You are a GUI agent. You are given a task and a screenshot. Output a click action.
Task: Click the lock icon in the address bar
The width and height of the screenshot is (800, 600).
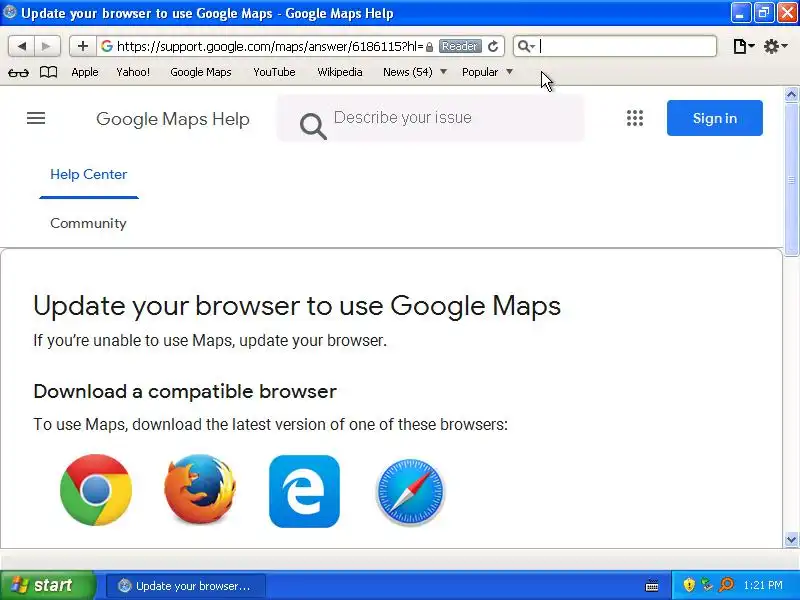[x=429, y=47]
